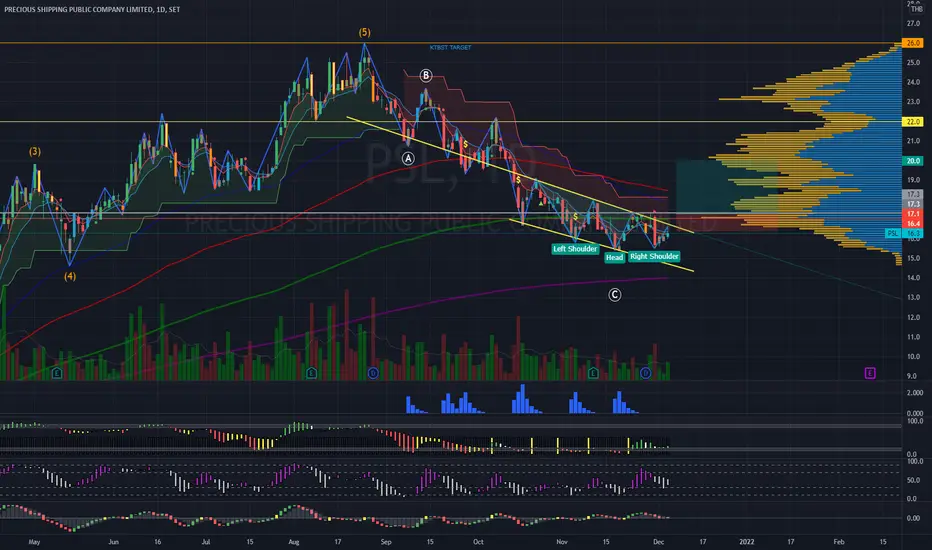Click the yellow 22.0 price label
The width and height of the screenshot is (932, 550).
(x=913, y=121)
